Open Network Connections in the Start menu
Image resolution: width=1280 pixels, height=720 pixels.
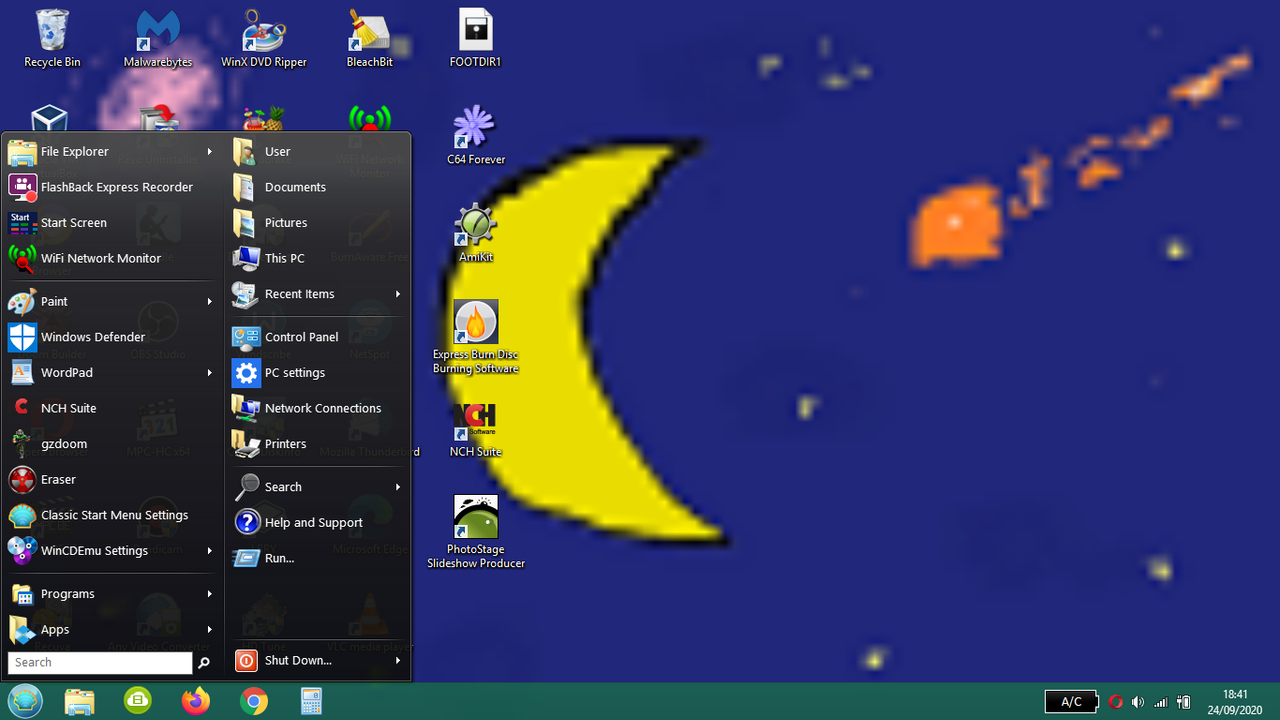[x=318, y=408]
